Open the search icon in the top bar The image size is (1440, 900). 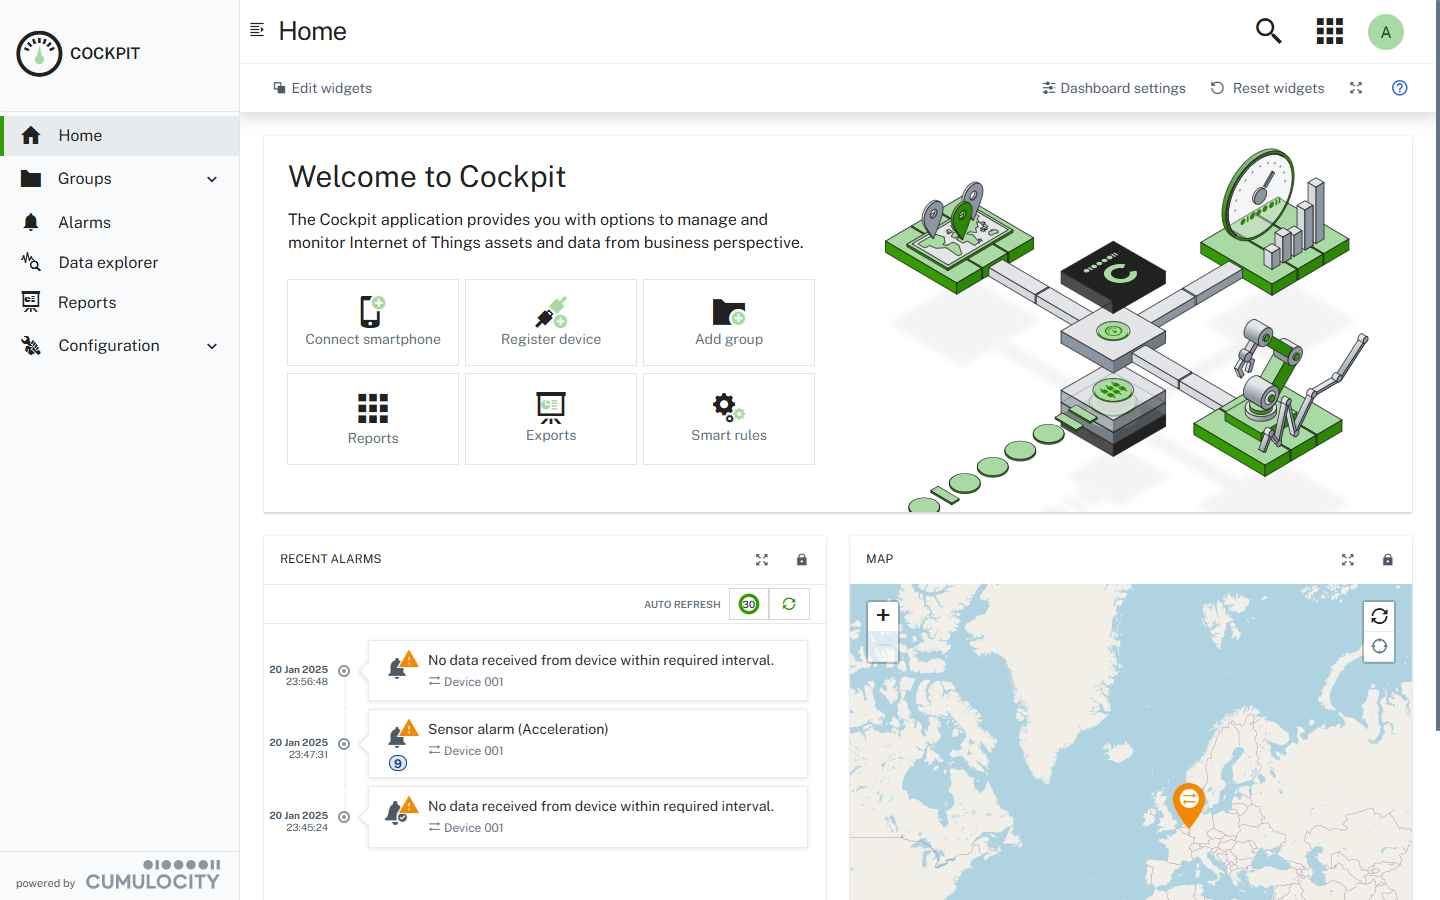[x=1268, y=31]
